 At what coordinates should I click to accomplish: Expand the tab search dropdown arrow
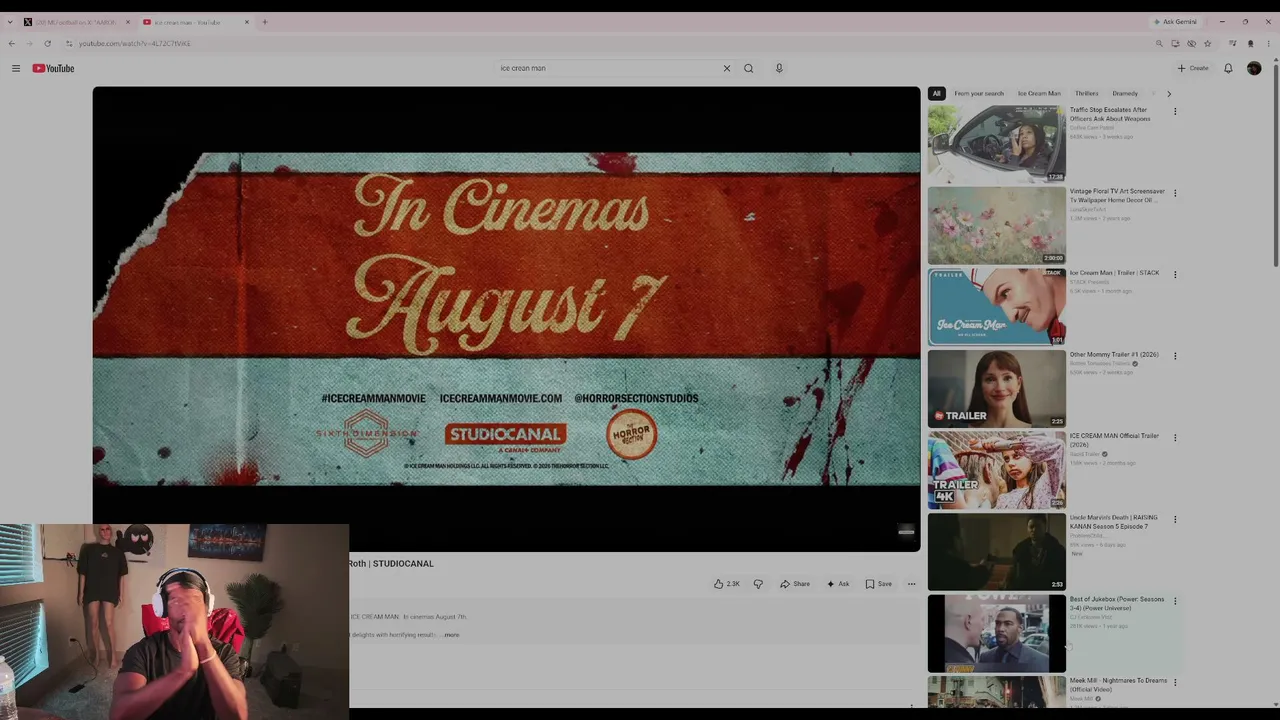click(x=10, y=22)
